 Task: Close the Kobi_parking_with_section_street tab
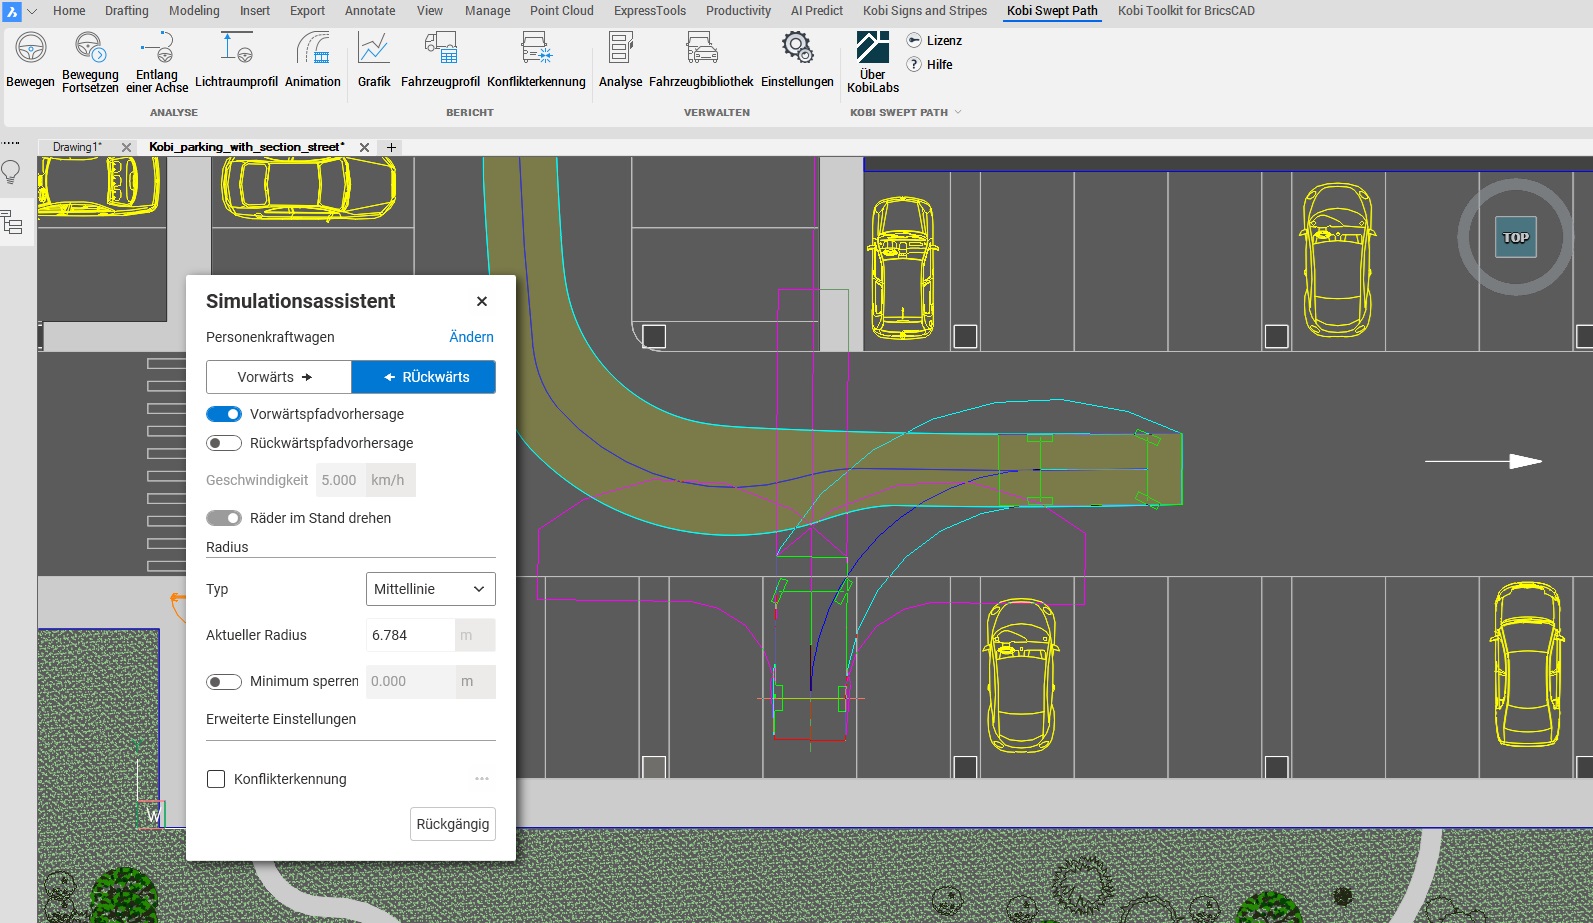point(364,147)
